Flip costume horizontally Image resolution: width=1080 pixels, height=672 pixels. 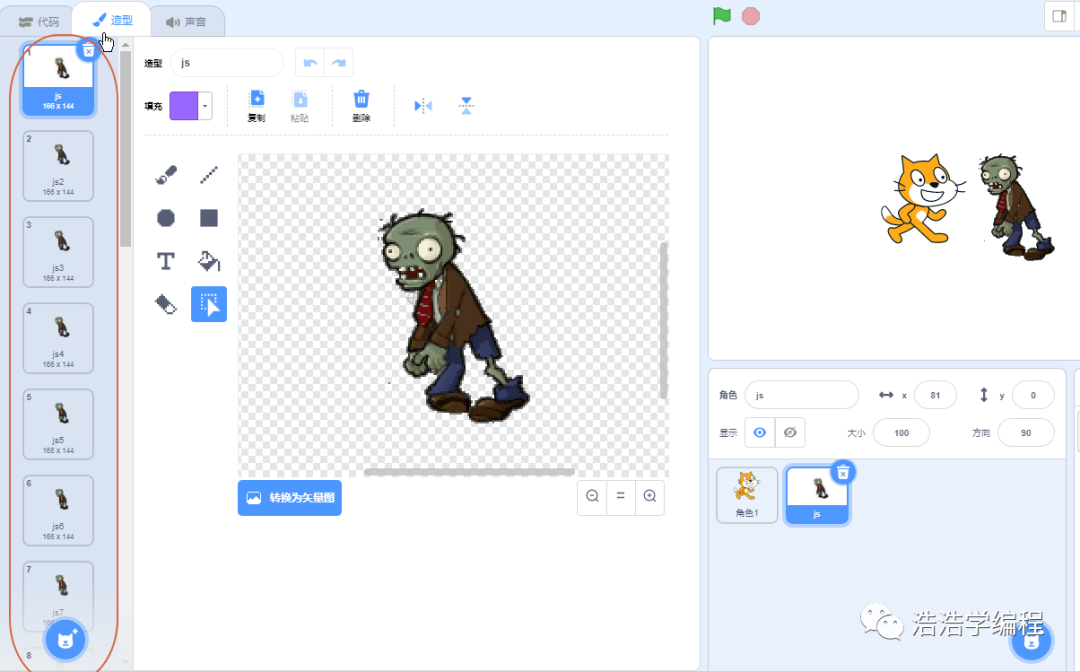pyautogui.click(x=423, y=105)
